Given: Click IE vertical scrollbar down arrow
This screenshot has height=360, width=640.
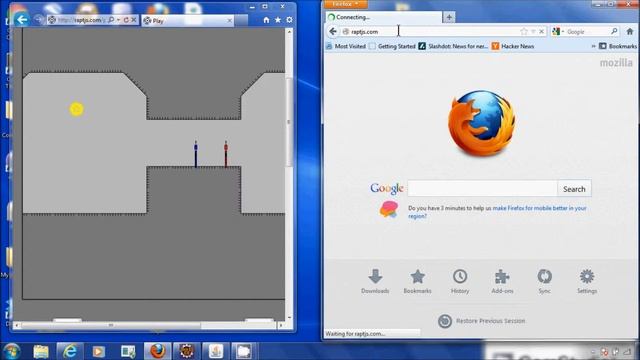Looking at the screenshot, I should point(289,317).
